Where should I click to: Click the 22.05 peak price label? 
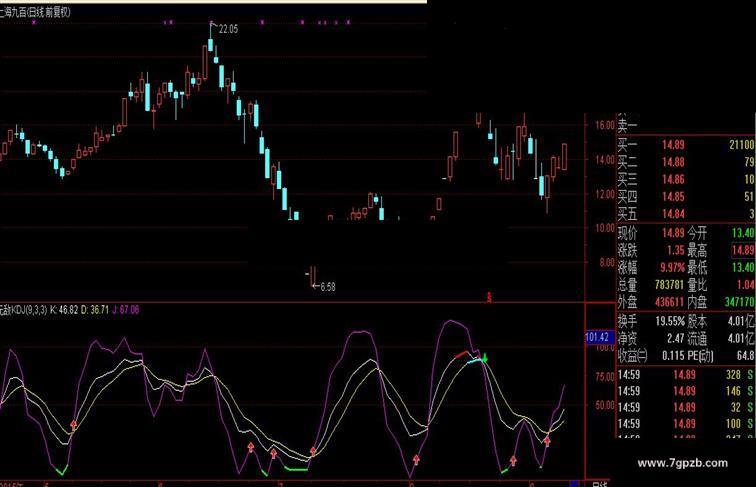(228, 29)
